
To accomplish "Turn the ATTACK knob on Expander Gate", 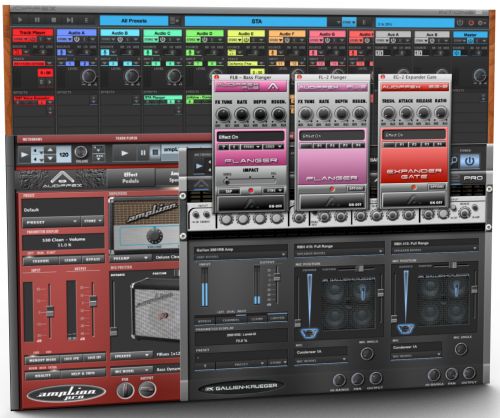I will tap(406, 113).
